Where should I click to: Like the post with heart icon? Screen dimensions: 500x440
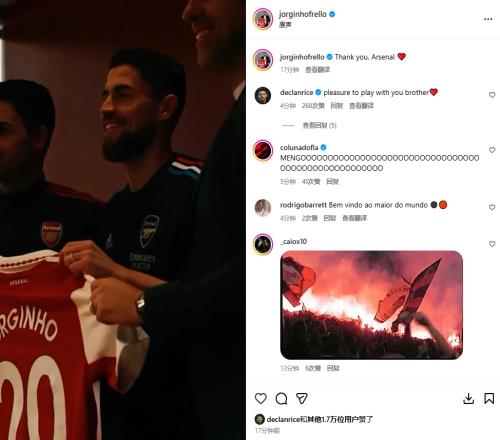pos(261,398)
